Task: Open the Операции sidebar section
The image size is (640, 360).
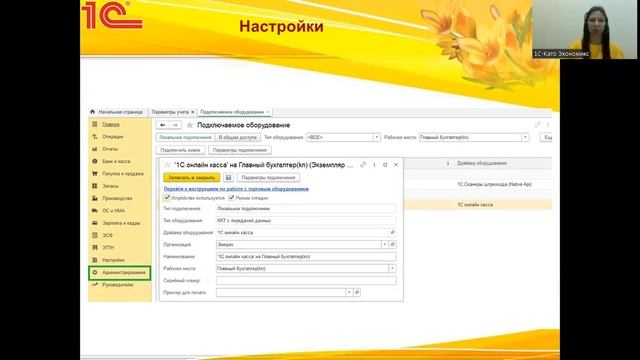Action: tap(113, 137)
